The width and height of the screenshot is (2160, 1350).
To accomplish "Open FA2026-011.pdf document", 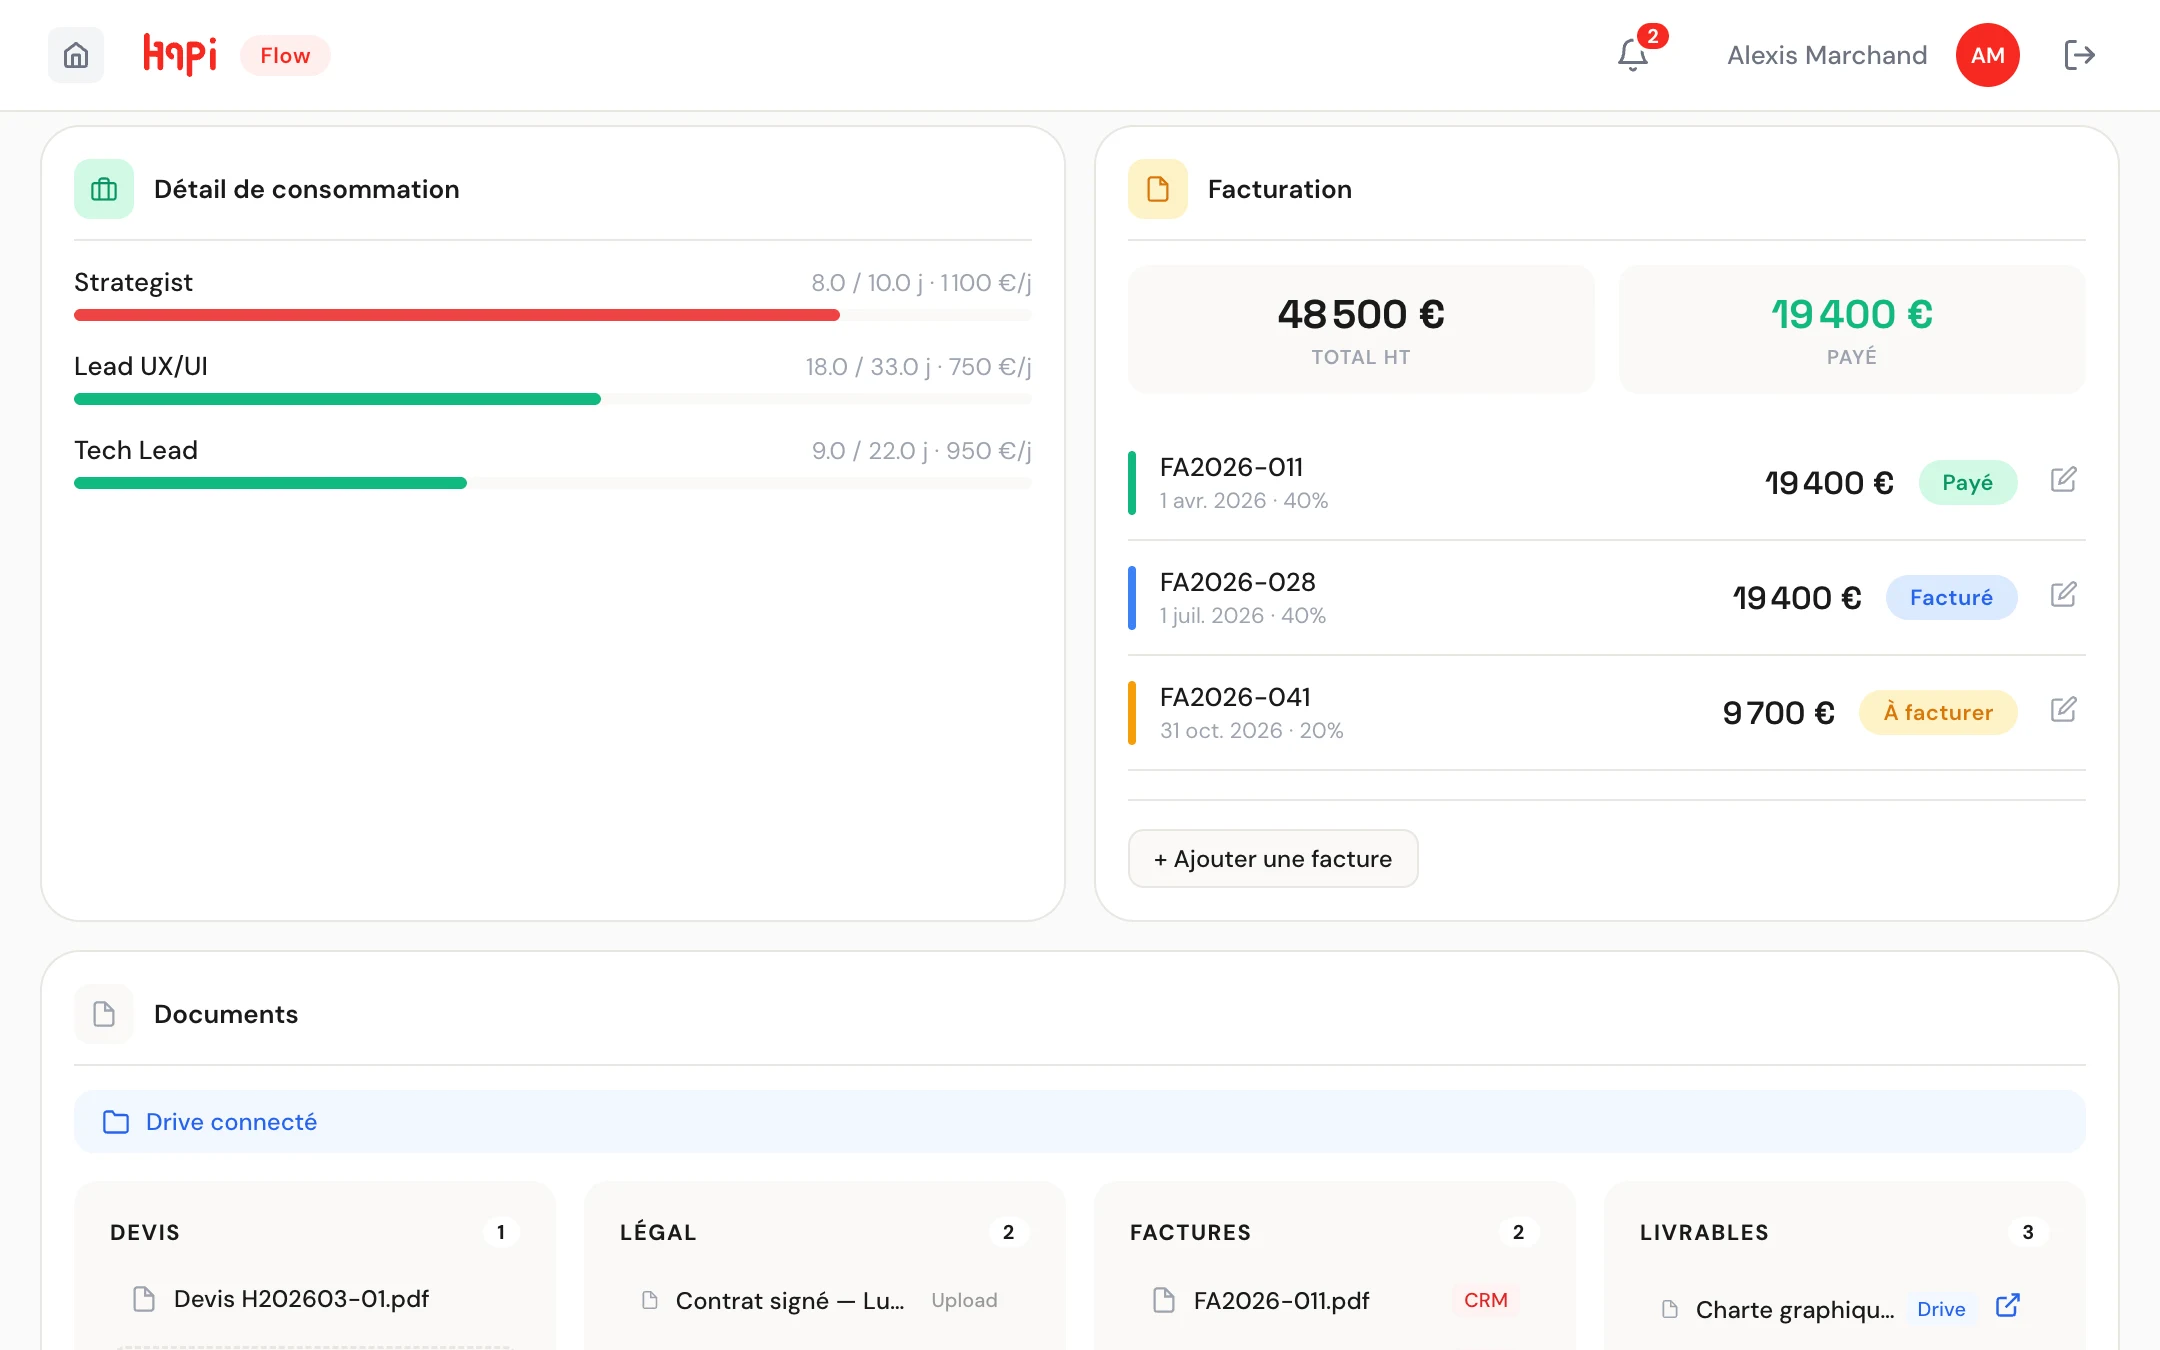I will tap(1281, 1300).
